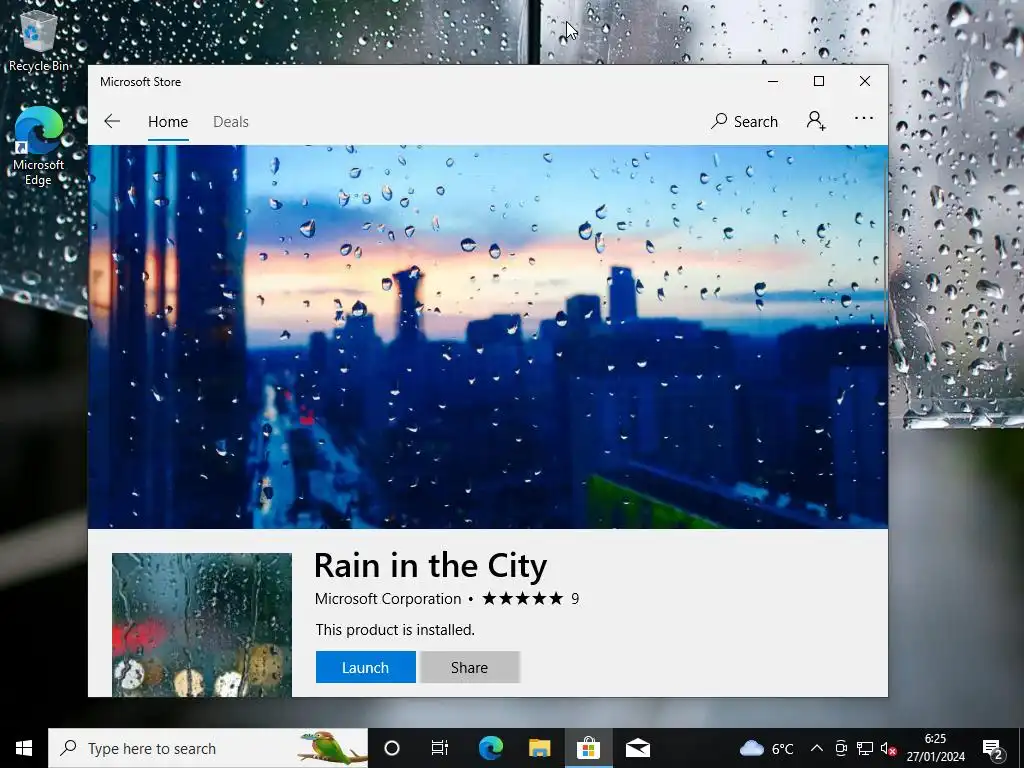Click the Meet Now tray icon

841,748
